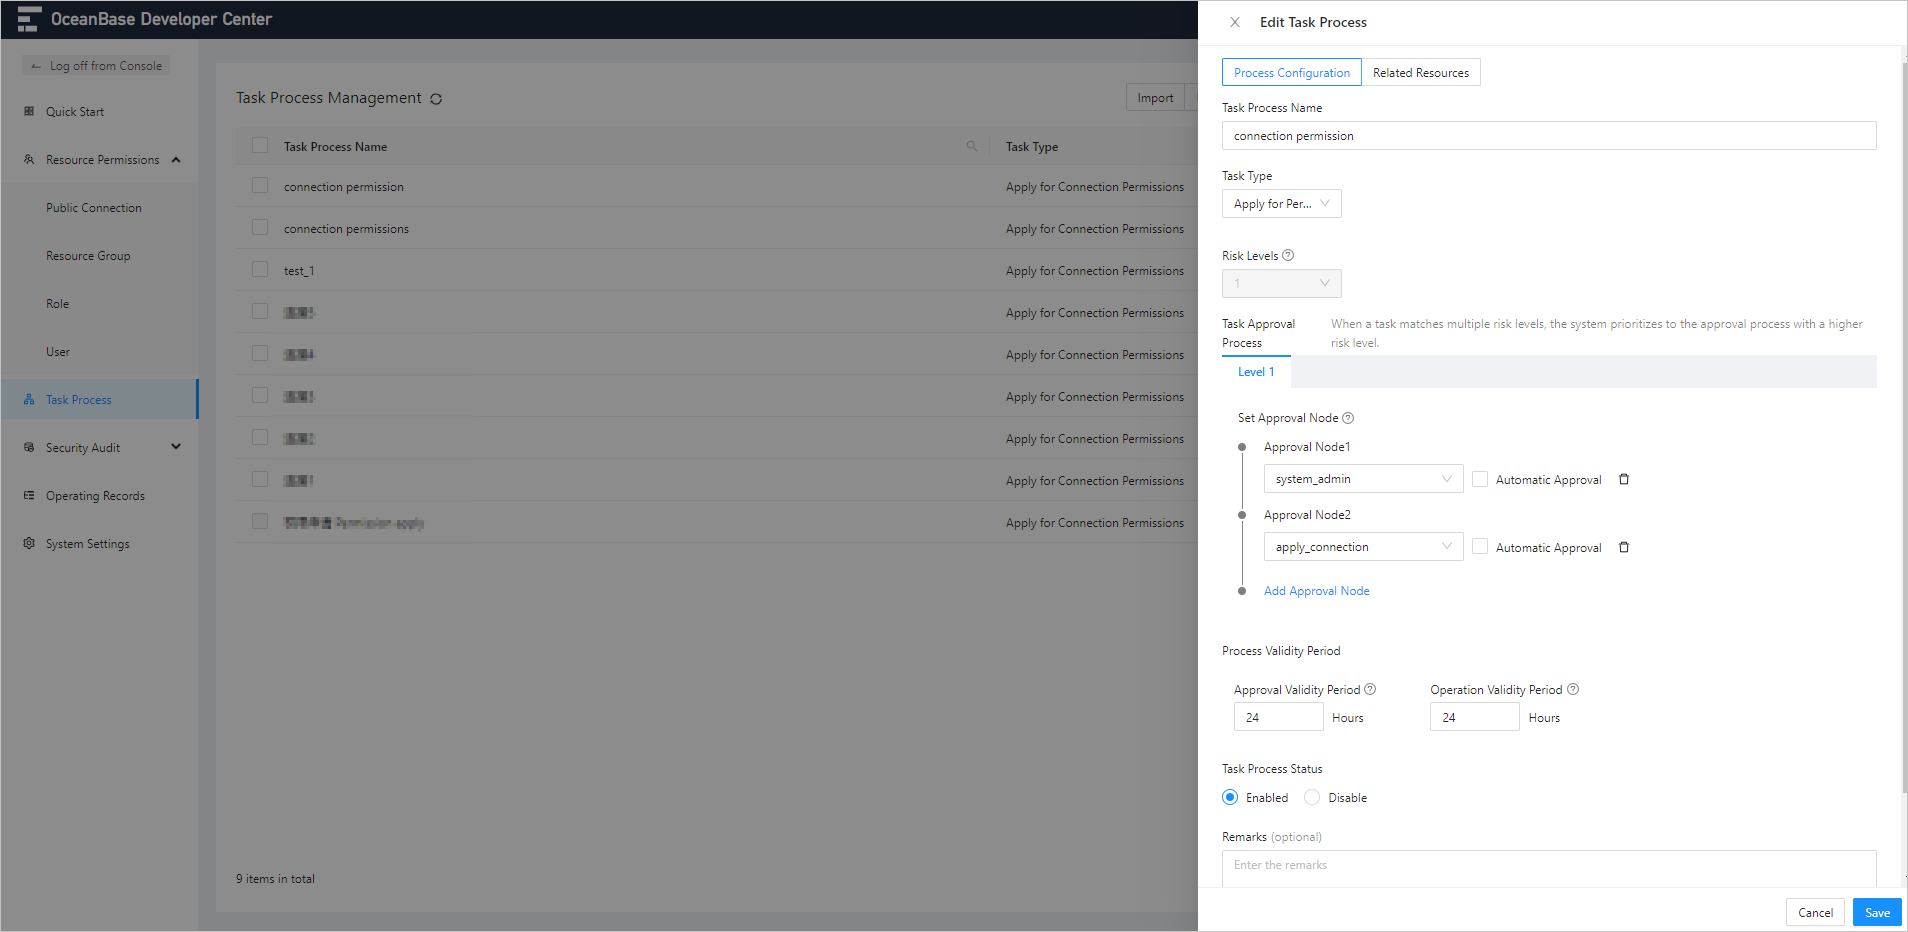
Task: Click the Task Process Name input field
Action: pyautogui.click(x=1548, y=136)
